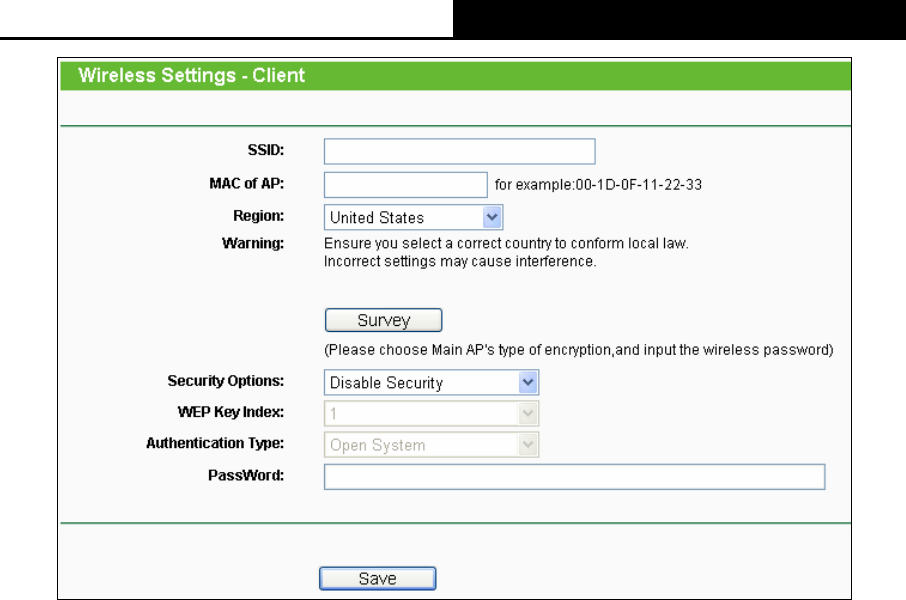The height and width of the screenshot is (600, 906).
Task: Click the PassWord input field
Action: pyautogui.click(x=574, y=477)
